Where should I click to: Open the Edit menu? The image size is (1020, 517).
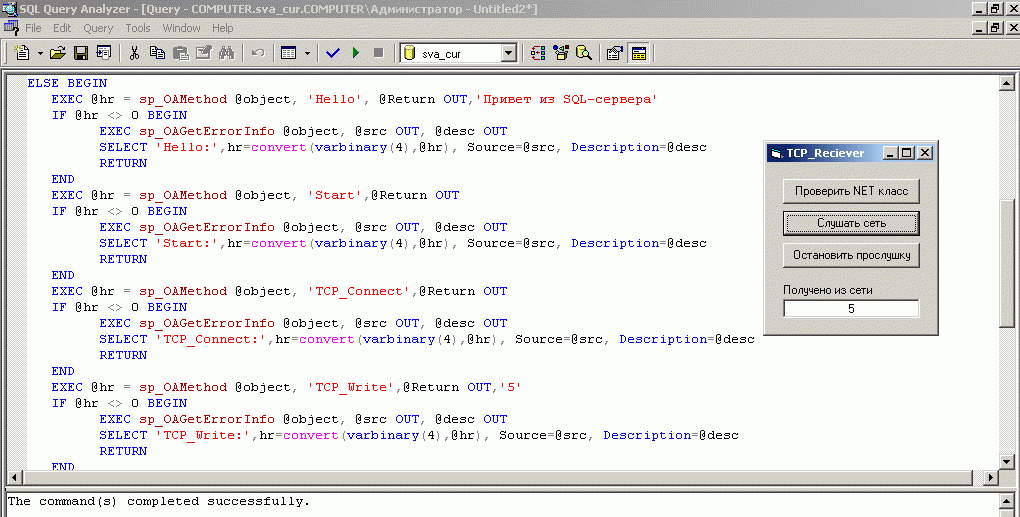(62, 28)
